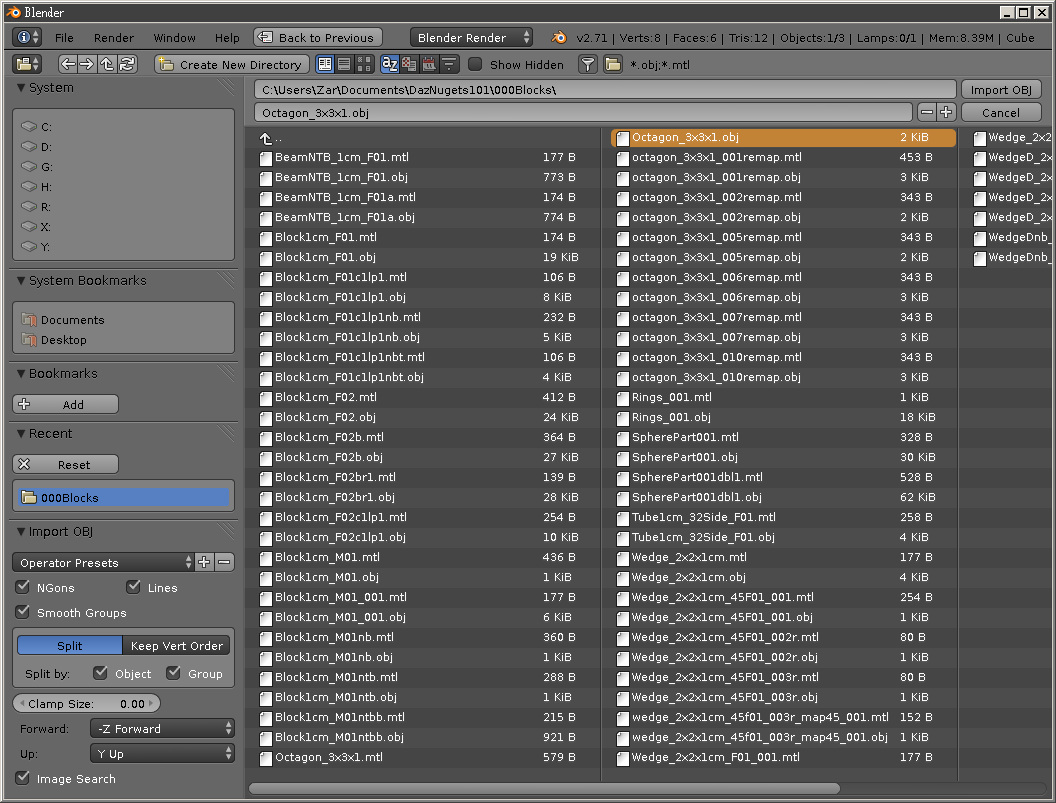Screen dimensions: 1056x803
Task: Select Split mode toggle
Action: [69, 645]
